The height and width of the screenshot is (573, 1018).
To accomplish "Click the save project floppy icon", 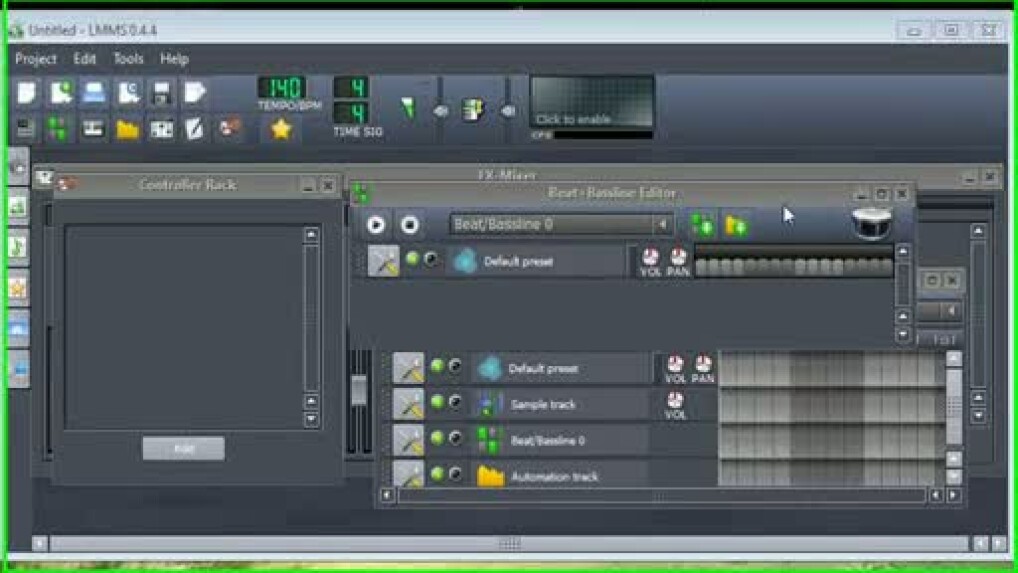I will pyautogui.click(x=161, y=93).
